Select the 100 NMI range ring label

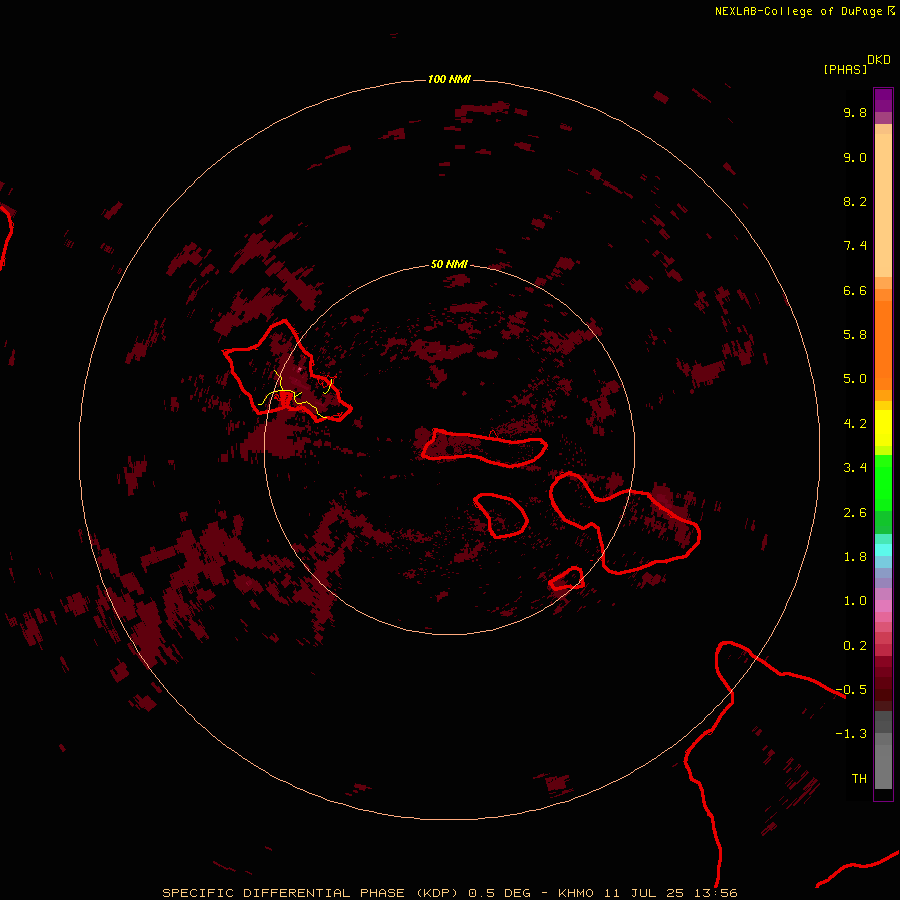[x=449, y=79]
